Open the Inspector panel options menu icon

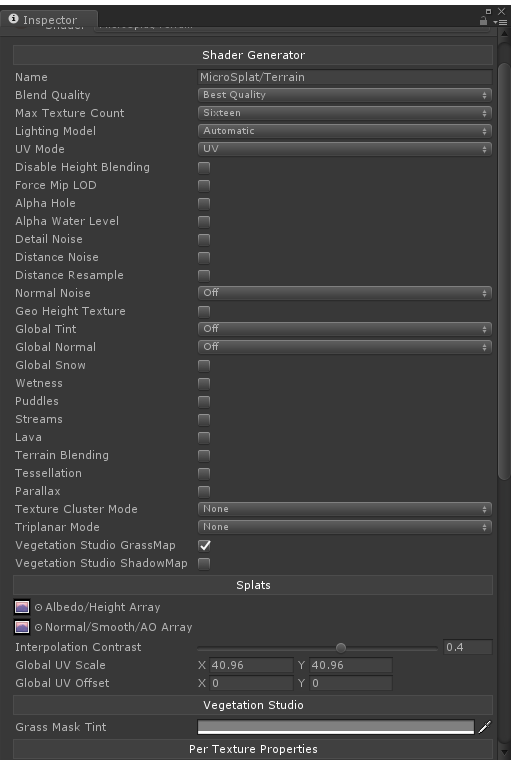point(500,22)
